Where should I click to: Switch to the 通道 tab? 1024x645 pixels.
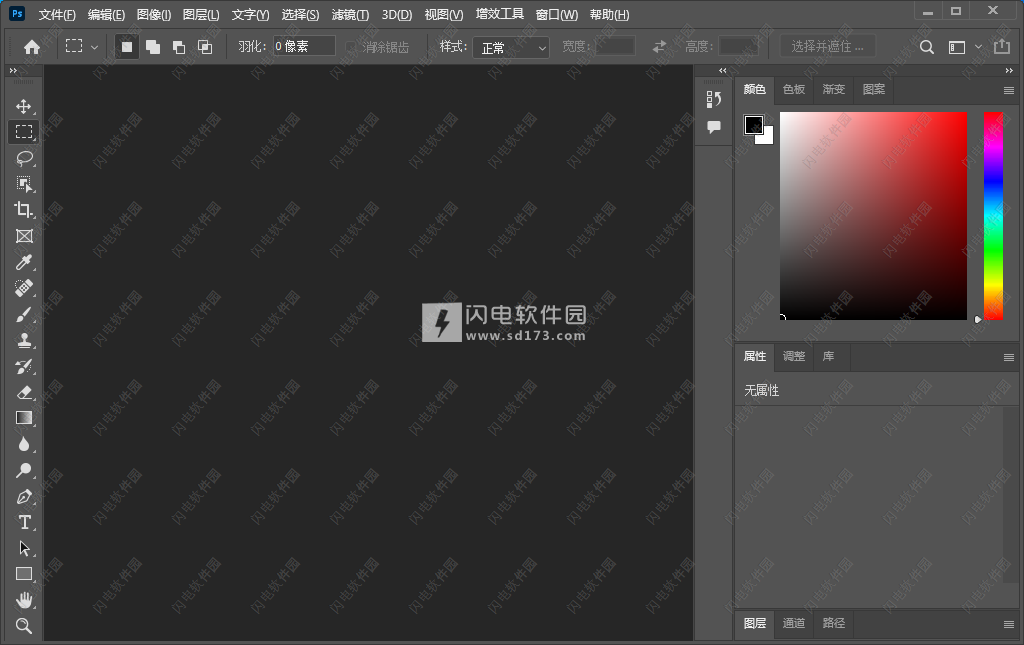pyautogui.click(x=793, y=623)
